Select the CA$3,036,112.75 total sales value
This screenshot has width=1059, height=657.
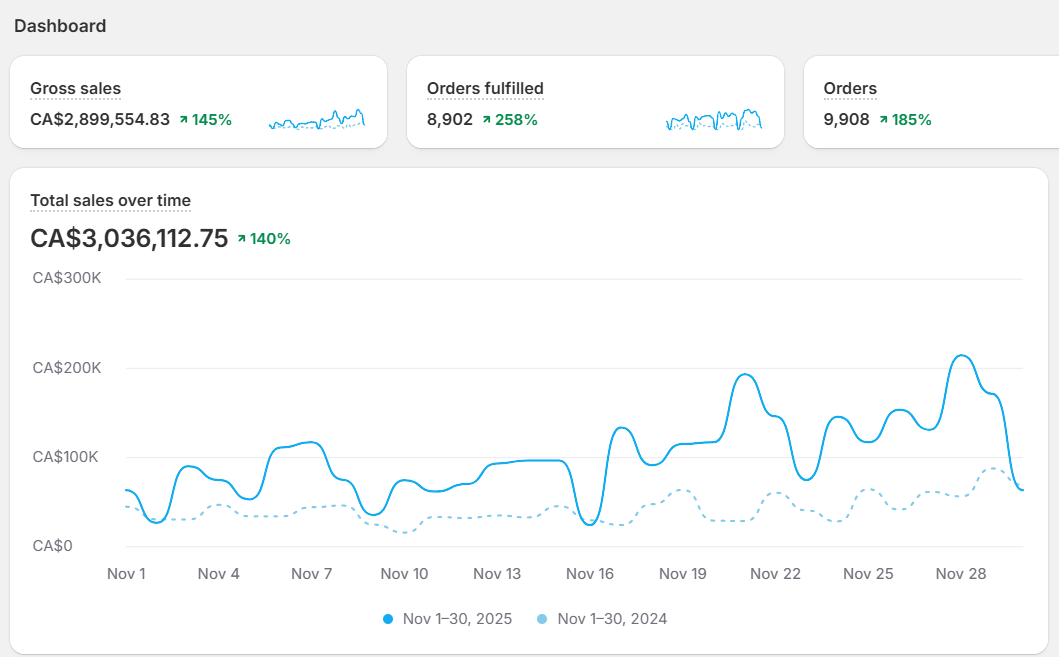pos(129,239)
